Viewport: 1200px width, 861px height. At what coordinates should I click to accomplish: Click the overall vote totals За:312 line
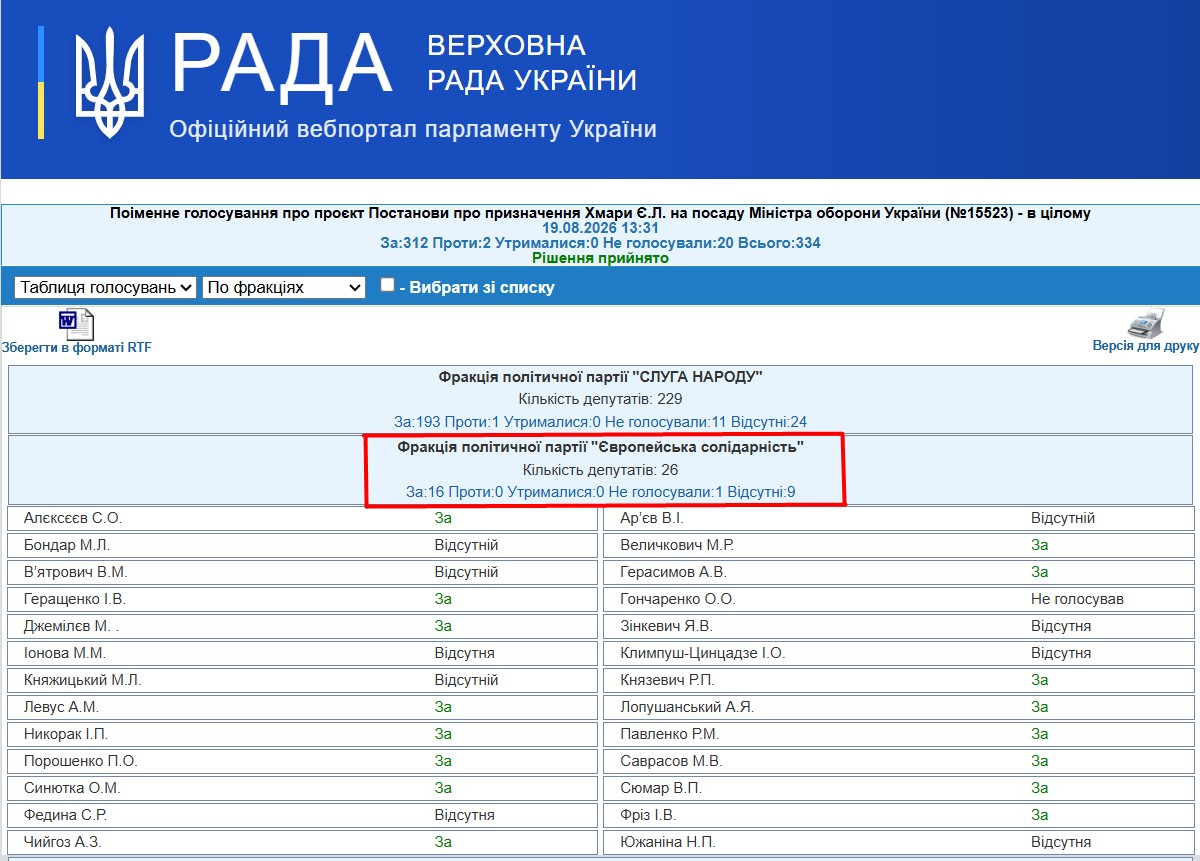coord(600,243)
